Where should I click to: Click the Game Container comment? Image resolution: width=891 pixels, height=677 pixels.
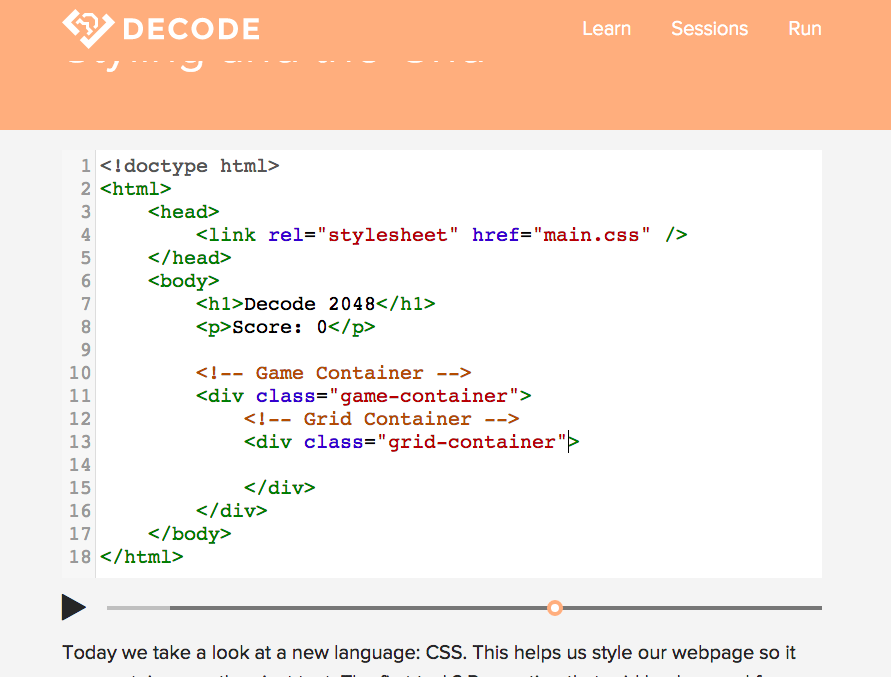click(334, 373)
